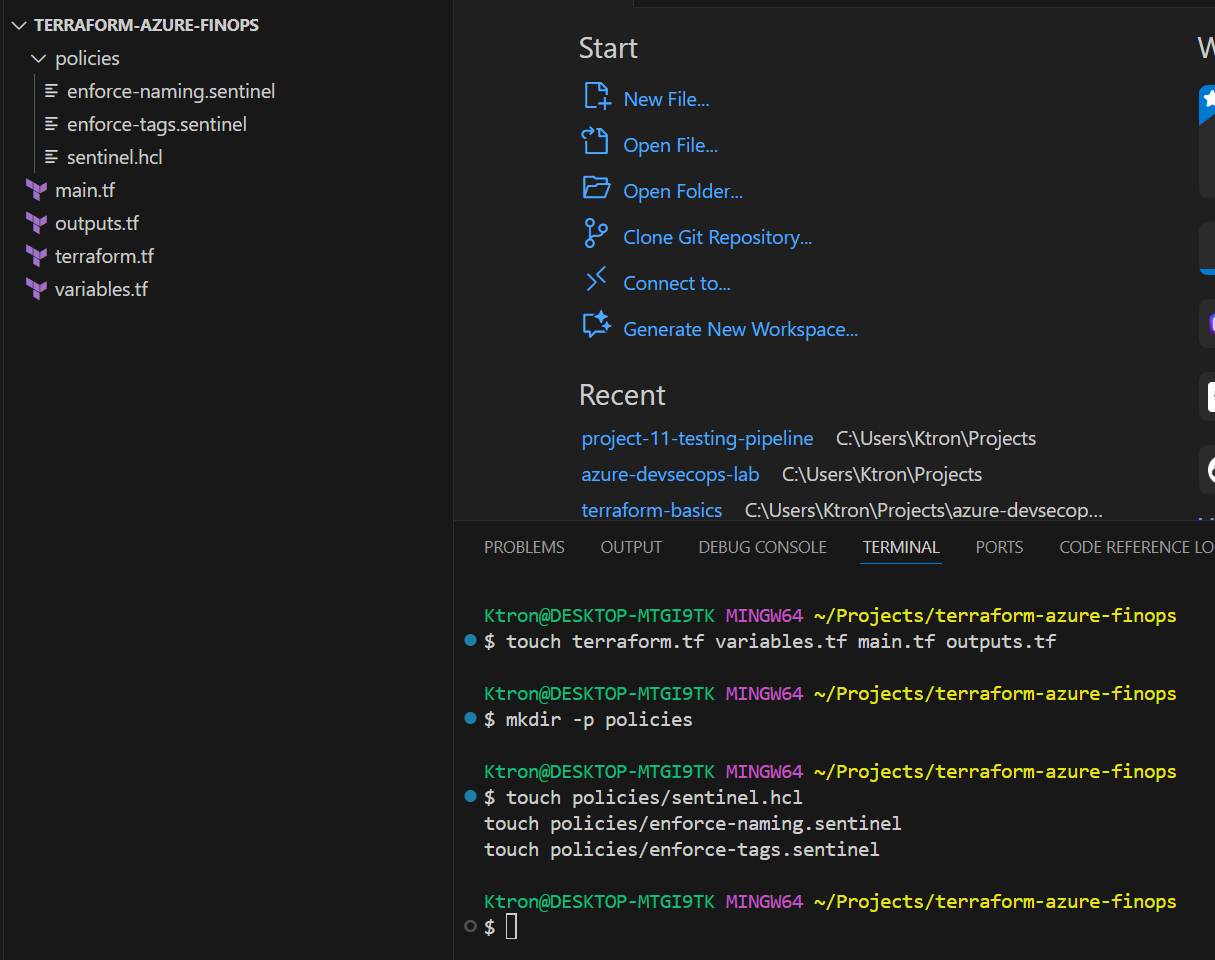The height and width of the screenshot is (960, 1215).
Task: Open recent azure-devsecops-lab project
Action: tap(670, 474)
